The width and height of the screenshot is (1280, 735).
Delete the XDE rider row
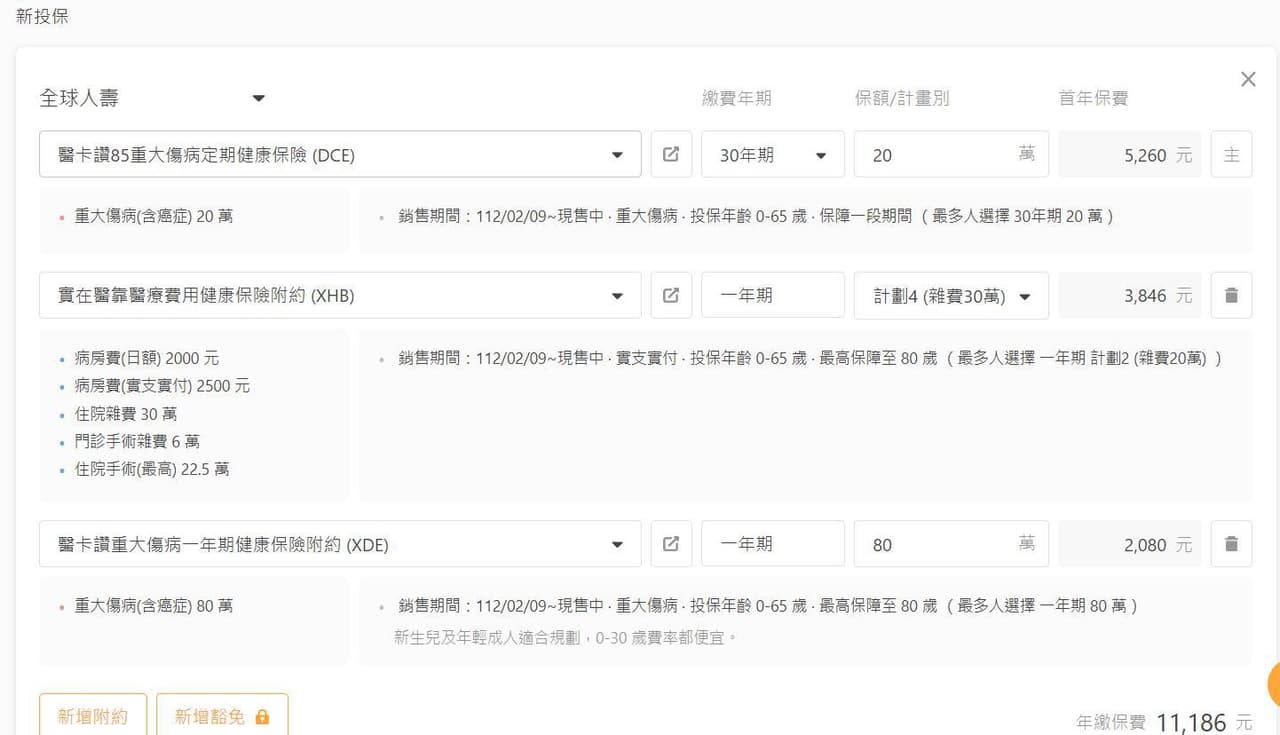coord(1231,544)
